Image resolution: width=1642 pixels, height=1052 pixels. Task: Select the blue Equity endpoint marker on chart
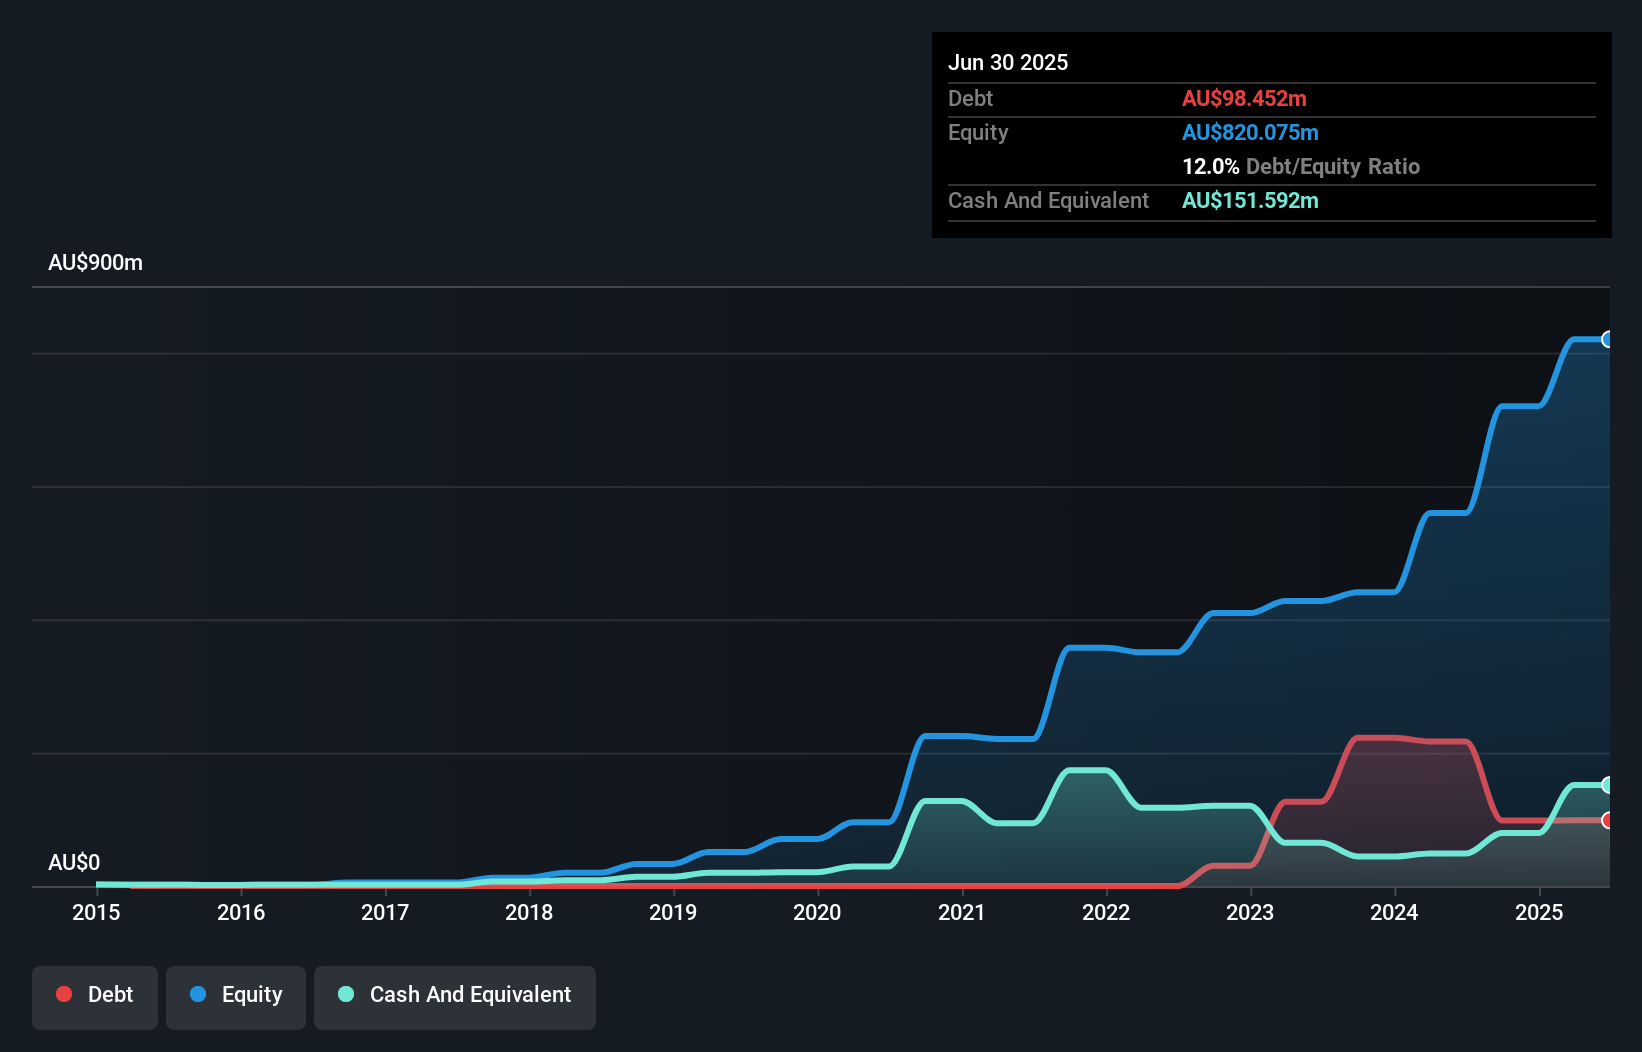(x=1608, y=340)
